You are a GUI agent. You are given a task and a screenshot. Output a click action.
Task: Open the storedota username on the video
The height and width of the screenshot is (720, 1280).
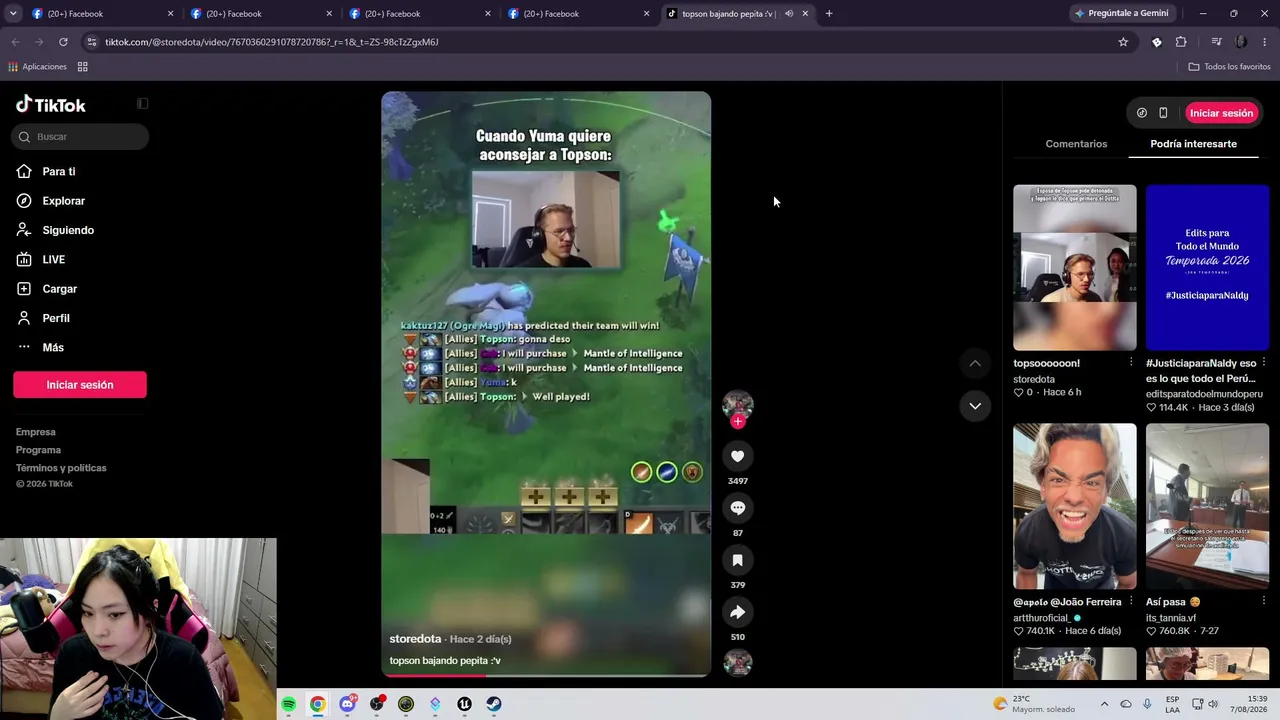[415, 639]
